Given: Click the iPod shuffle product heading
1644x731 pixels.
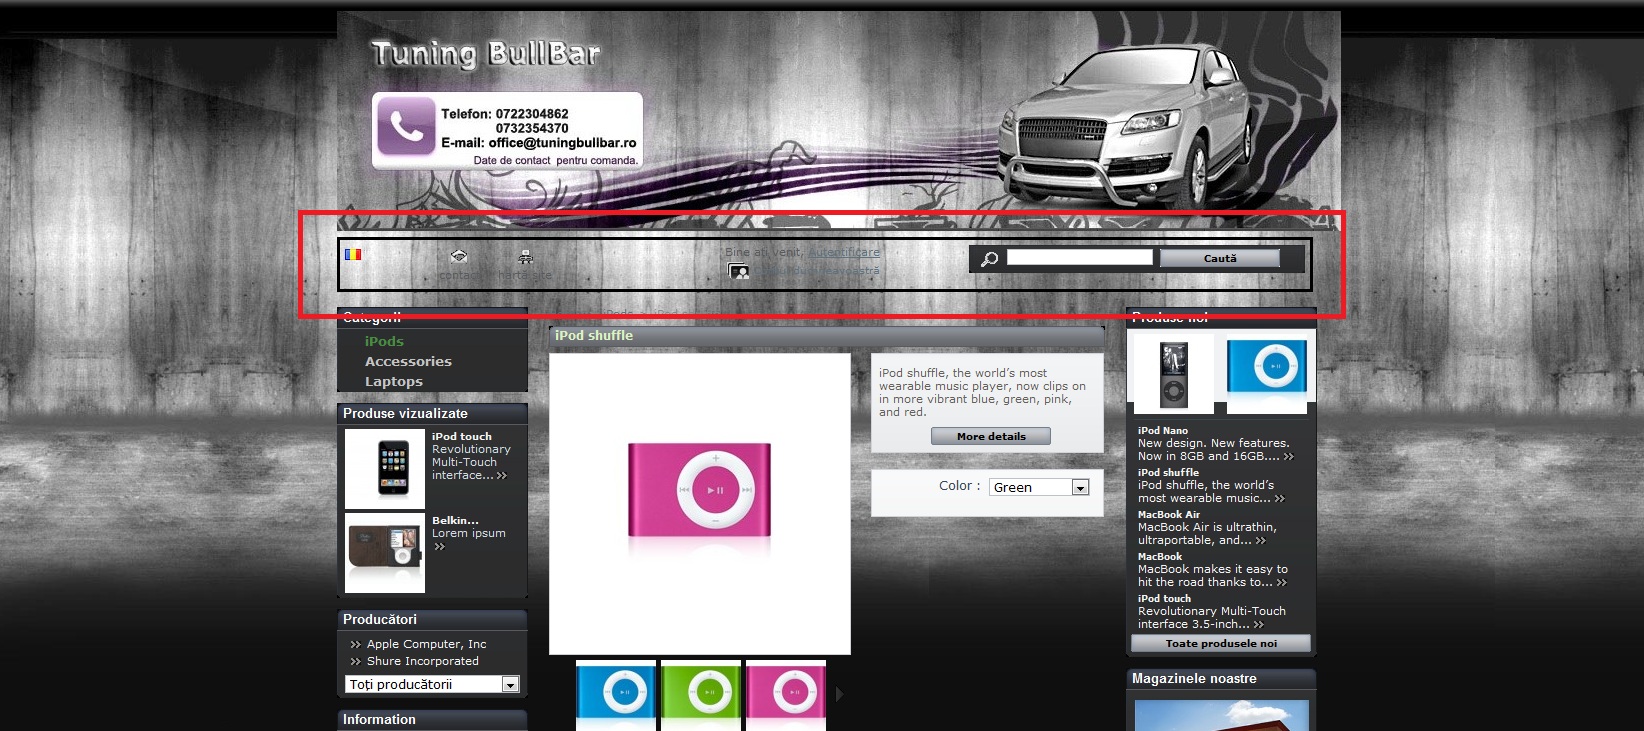Looking at the screenshot, I should pyautogui.click(x=594, y=336).
